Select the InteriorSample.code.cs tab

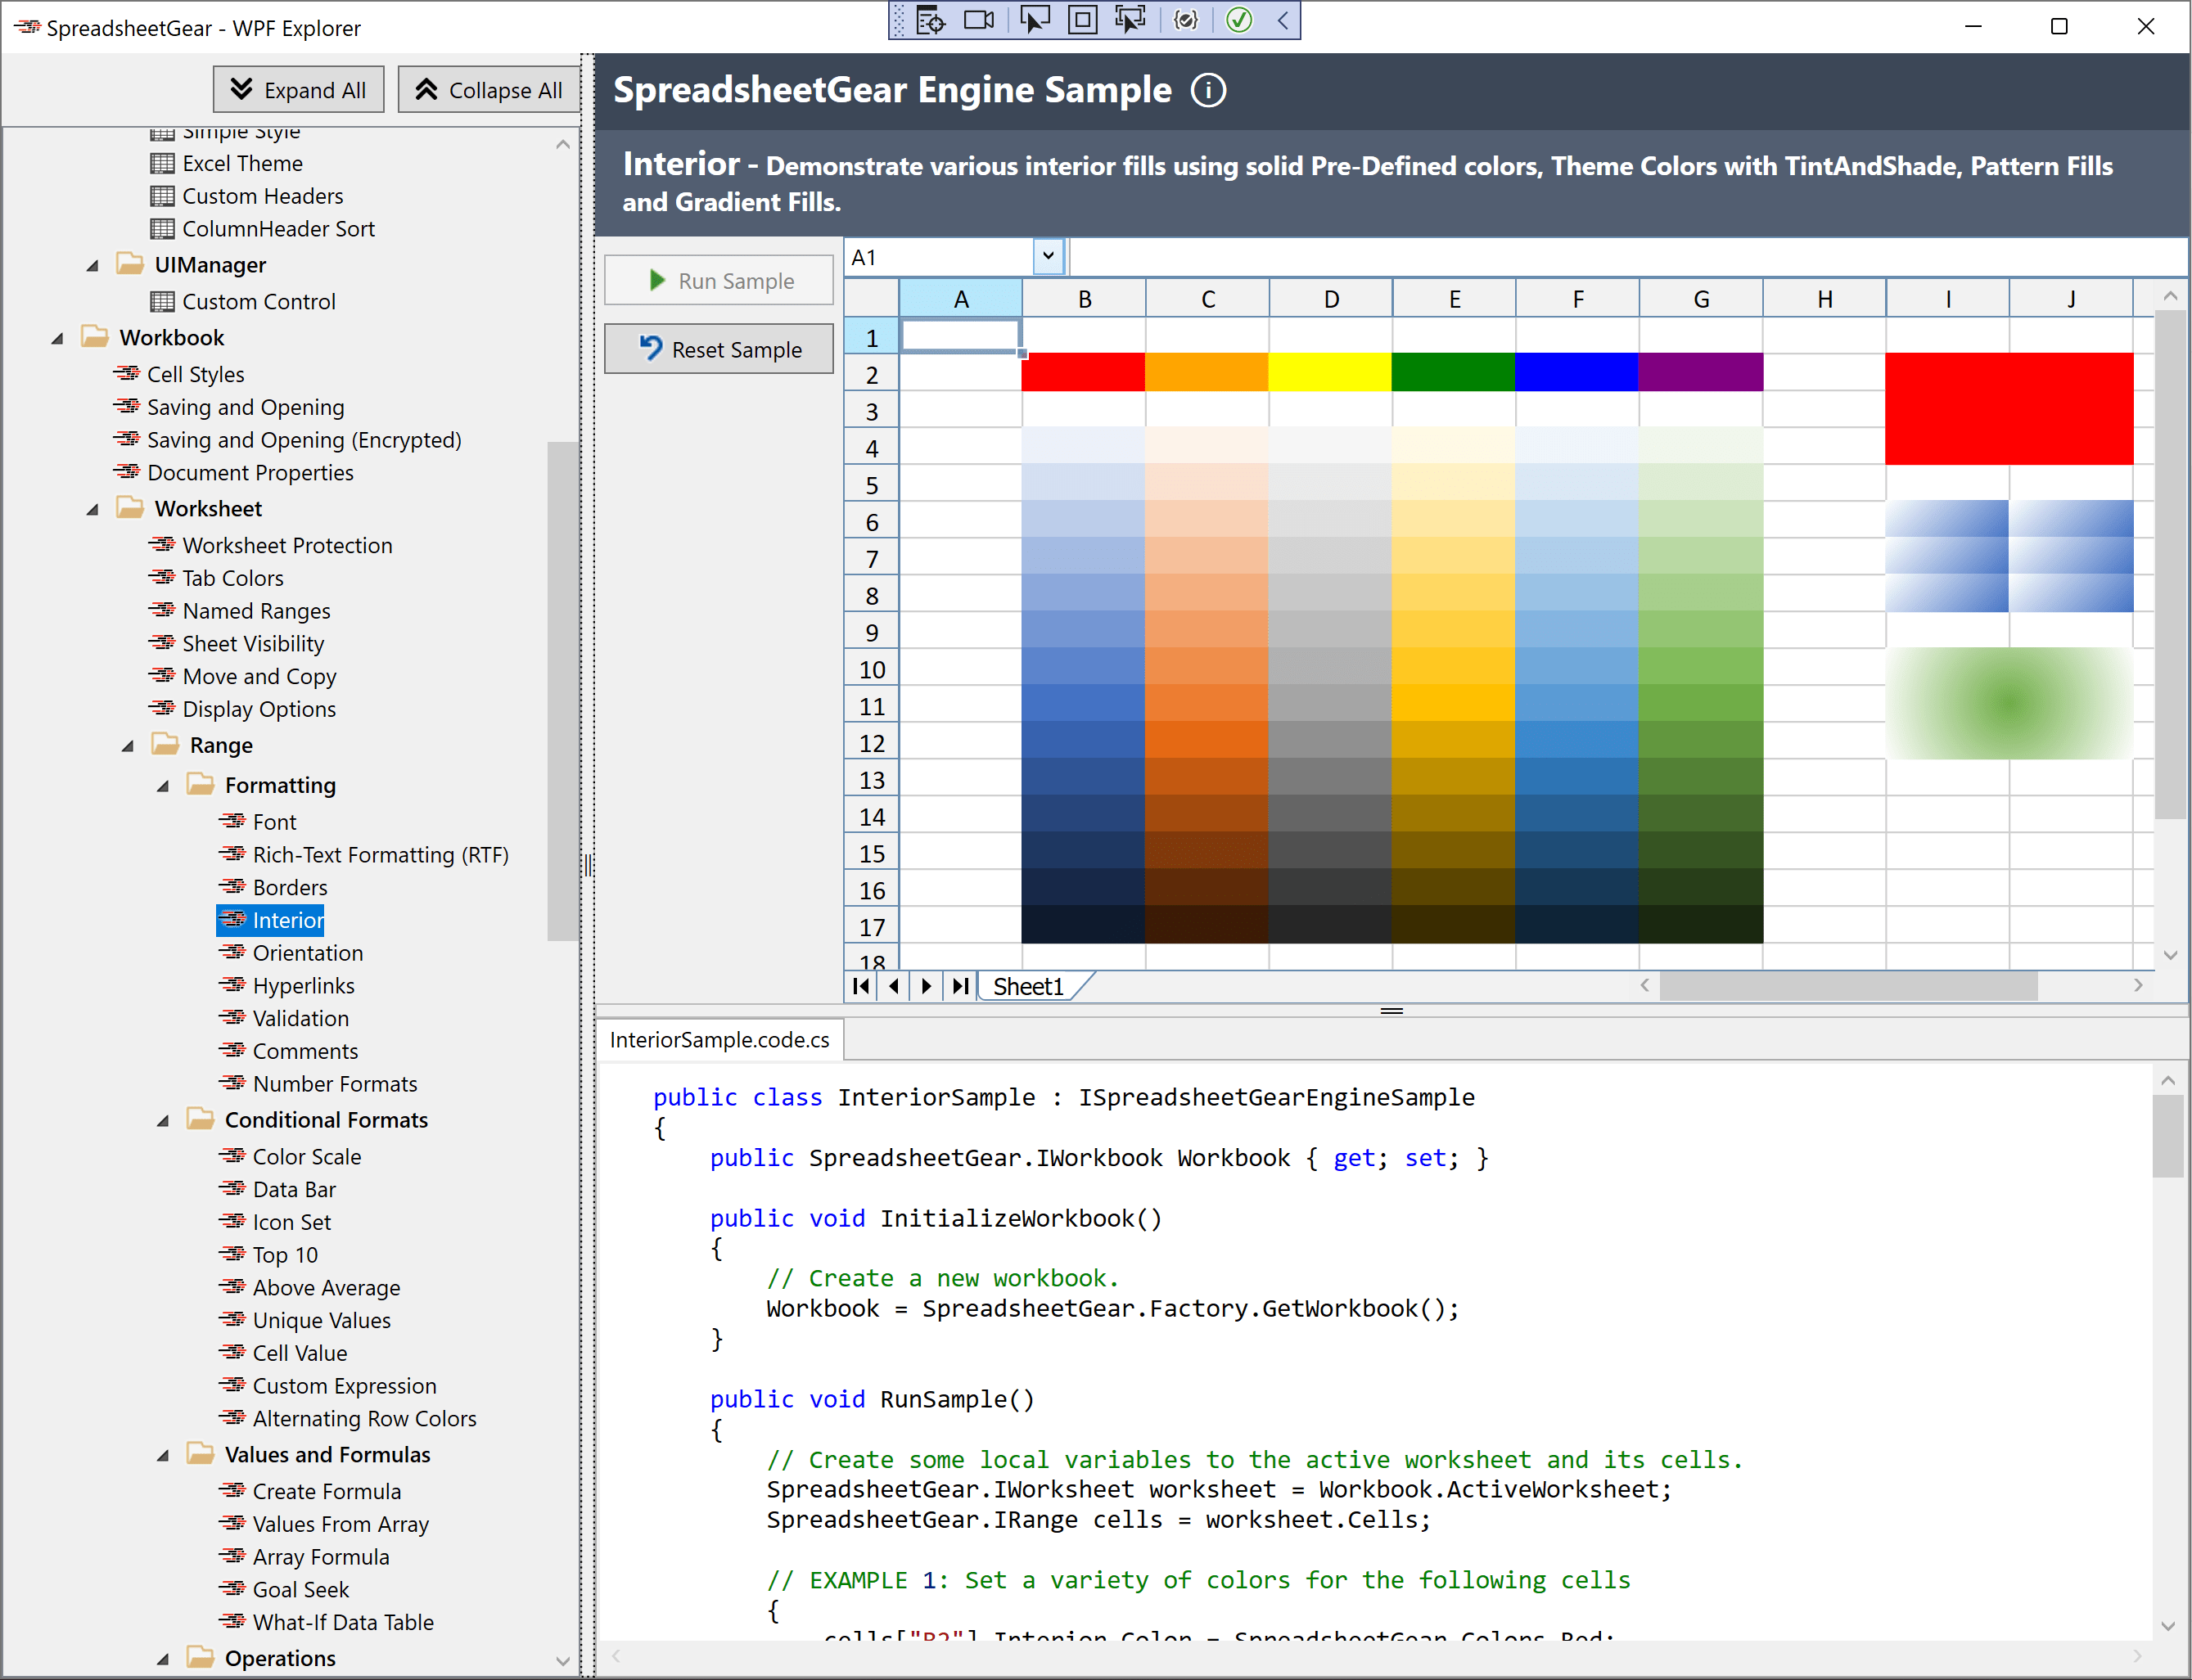719,1040
